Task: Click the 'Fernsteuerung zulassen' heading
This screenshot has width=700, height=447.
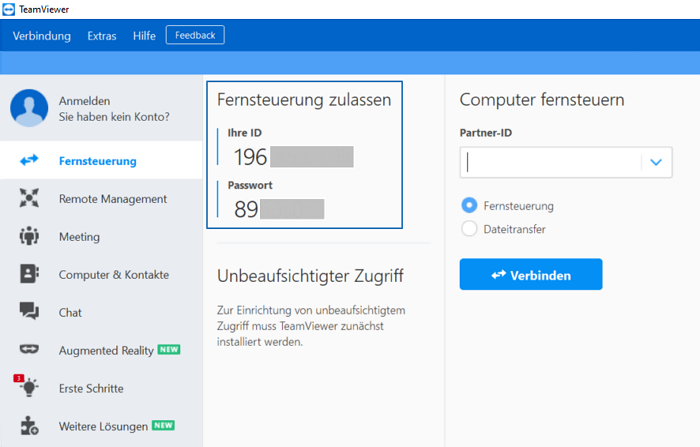Action: coord(304,100)
